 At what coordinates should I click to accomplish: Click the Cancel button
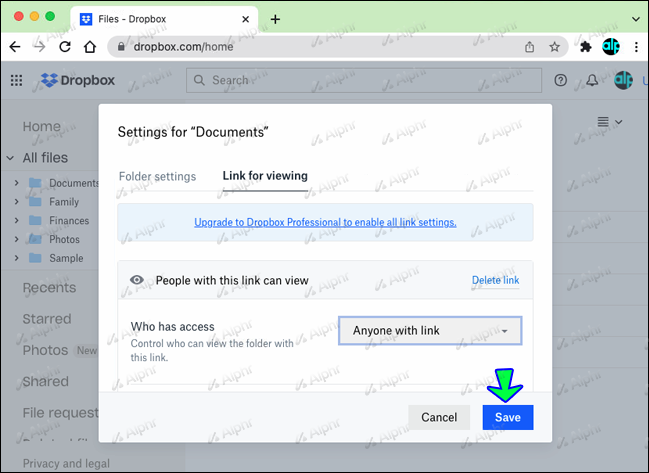(x=439, y=417)
